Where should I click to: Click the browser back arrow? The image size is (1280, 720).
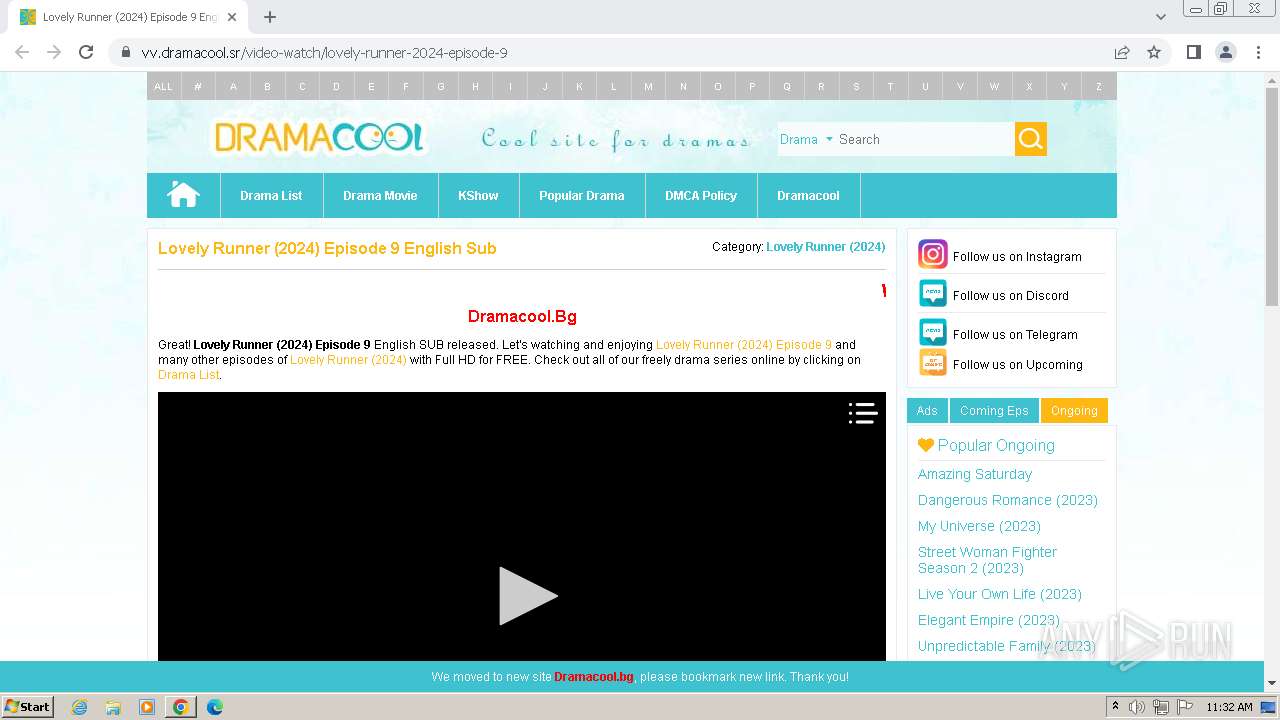pyautogui.click(x=22, y=52)
